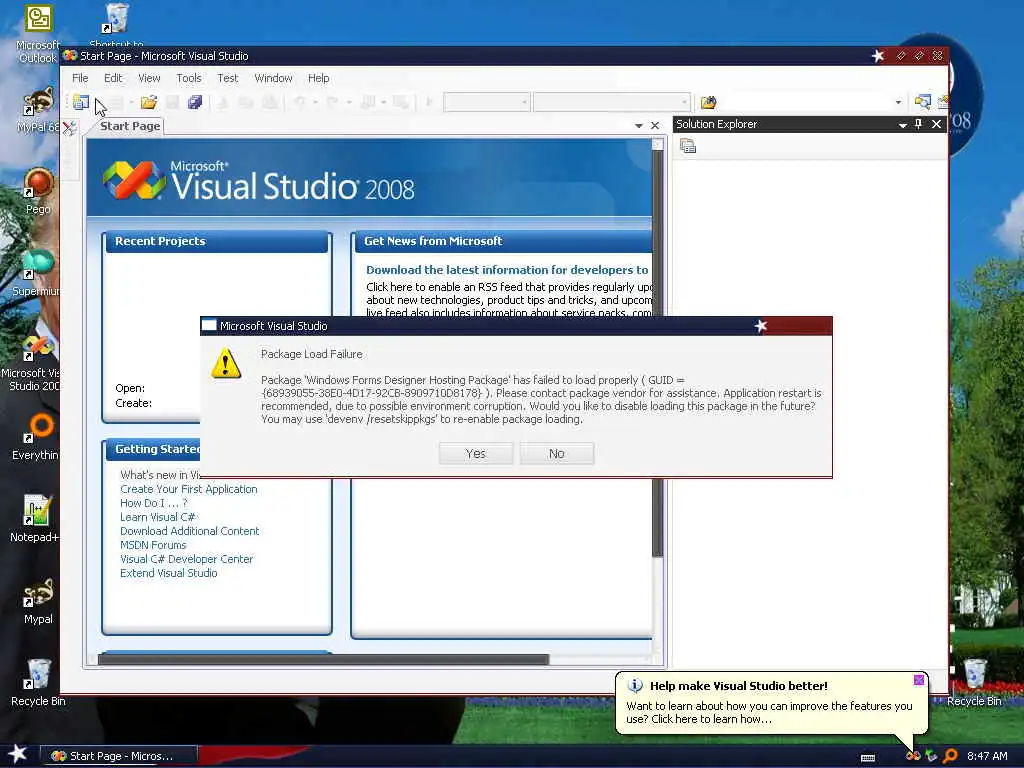This screenshot has width=1024, height=768.
Task: Close the Help make Visual Studio better balloon
Action: click(x=919, y=680)
